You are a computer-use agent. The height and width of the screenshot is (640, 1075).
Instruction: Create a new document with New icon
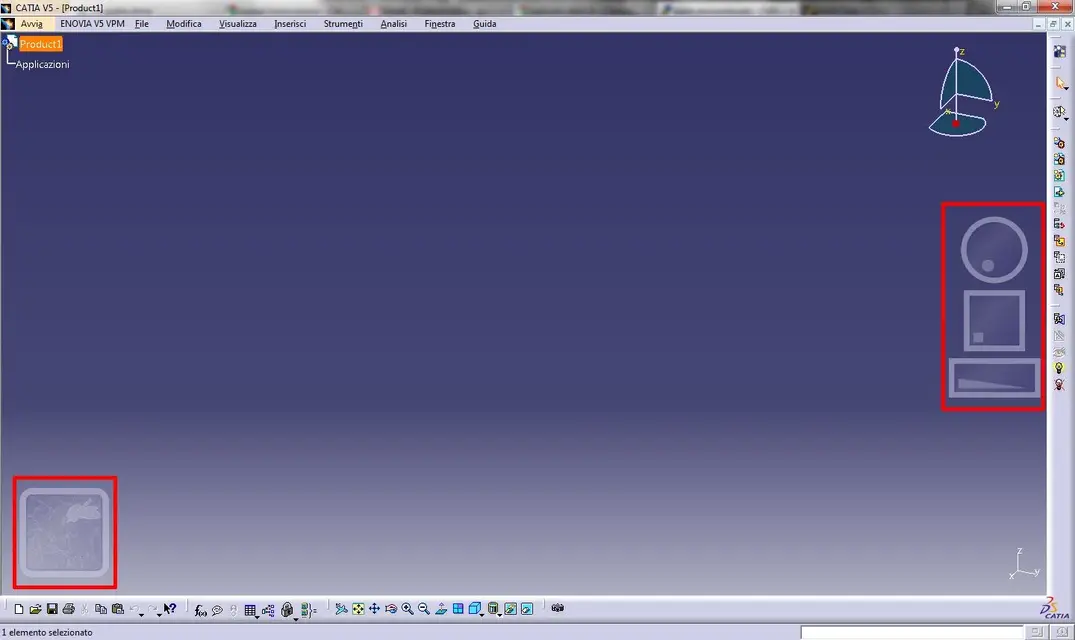point(19,608)
